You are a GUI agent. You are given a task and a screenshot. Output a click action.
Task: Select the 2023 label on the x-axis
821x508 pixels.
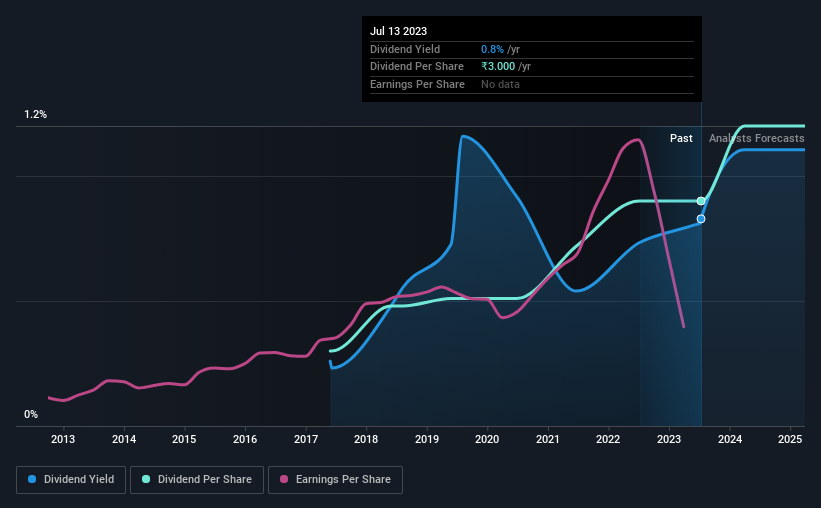click(669, 439)
